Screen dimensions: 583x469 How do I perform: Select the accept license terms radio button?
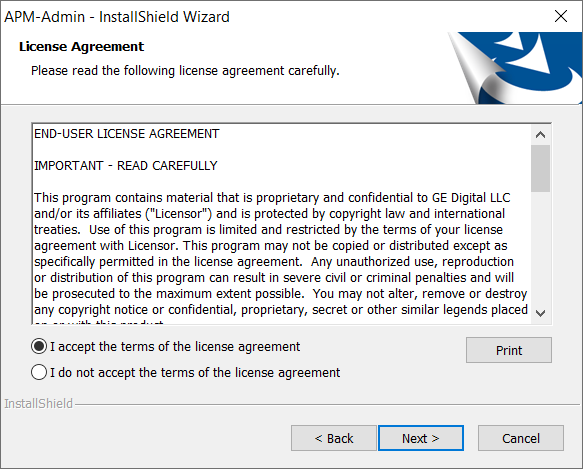pyautogui.click(x=39, y=346)
